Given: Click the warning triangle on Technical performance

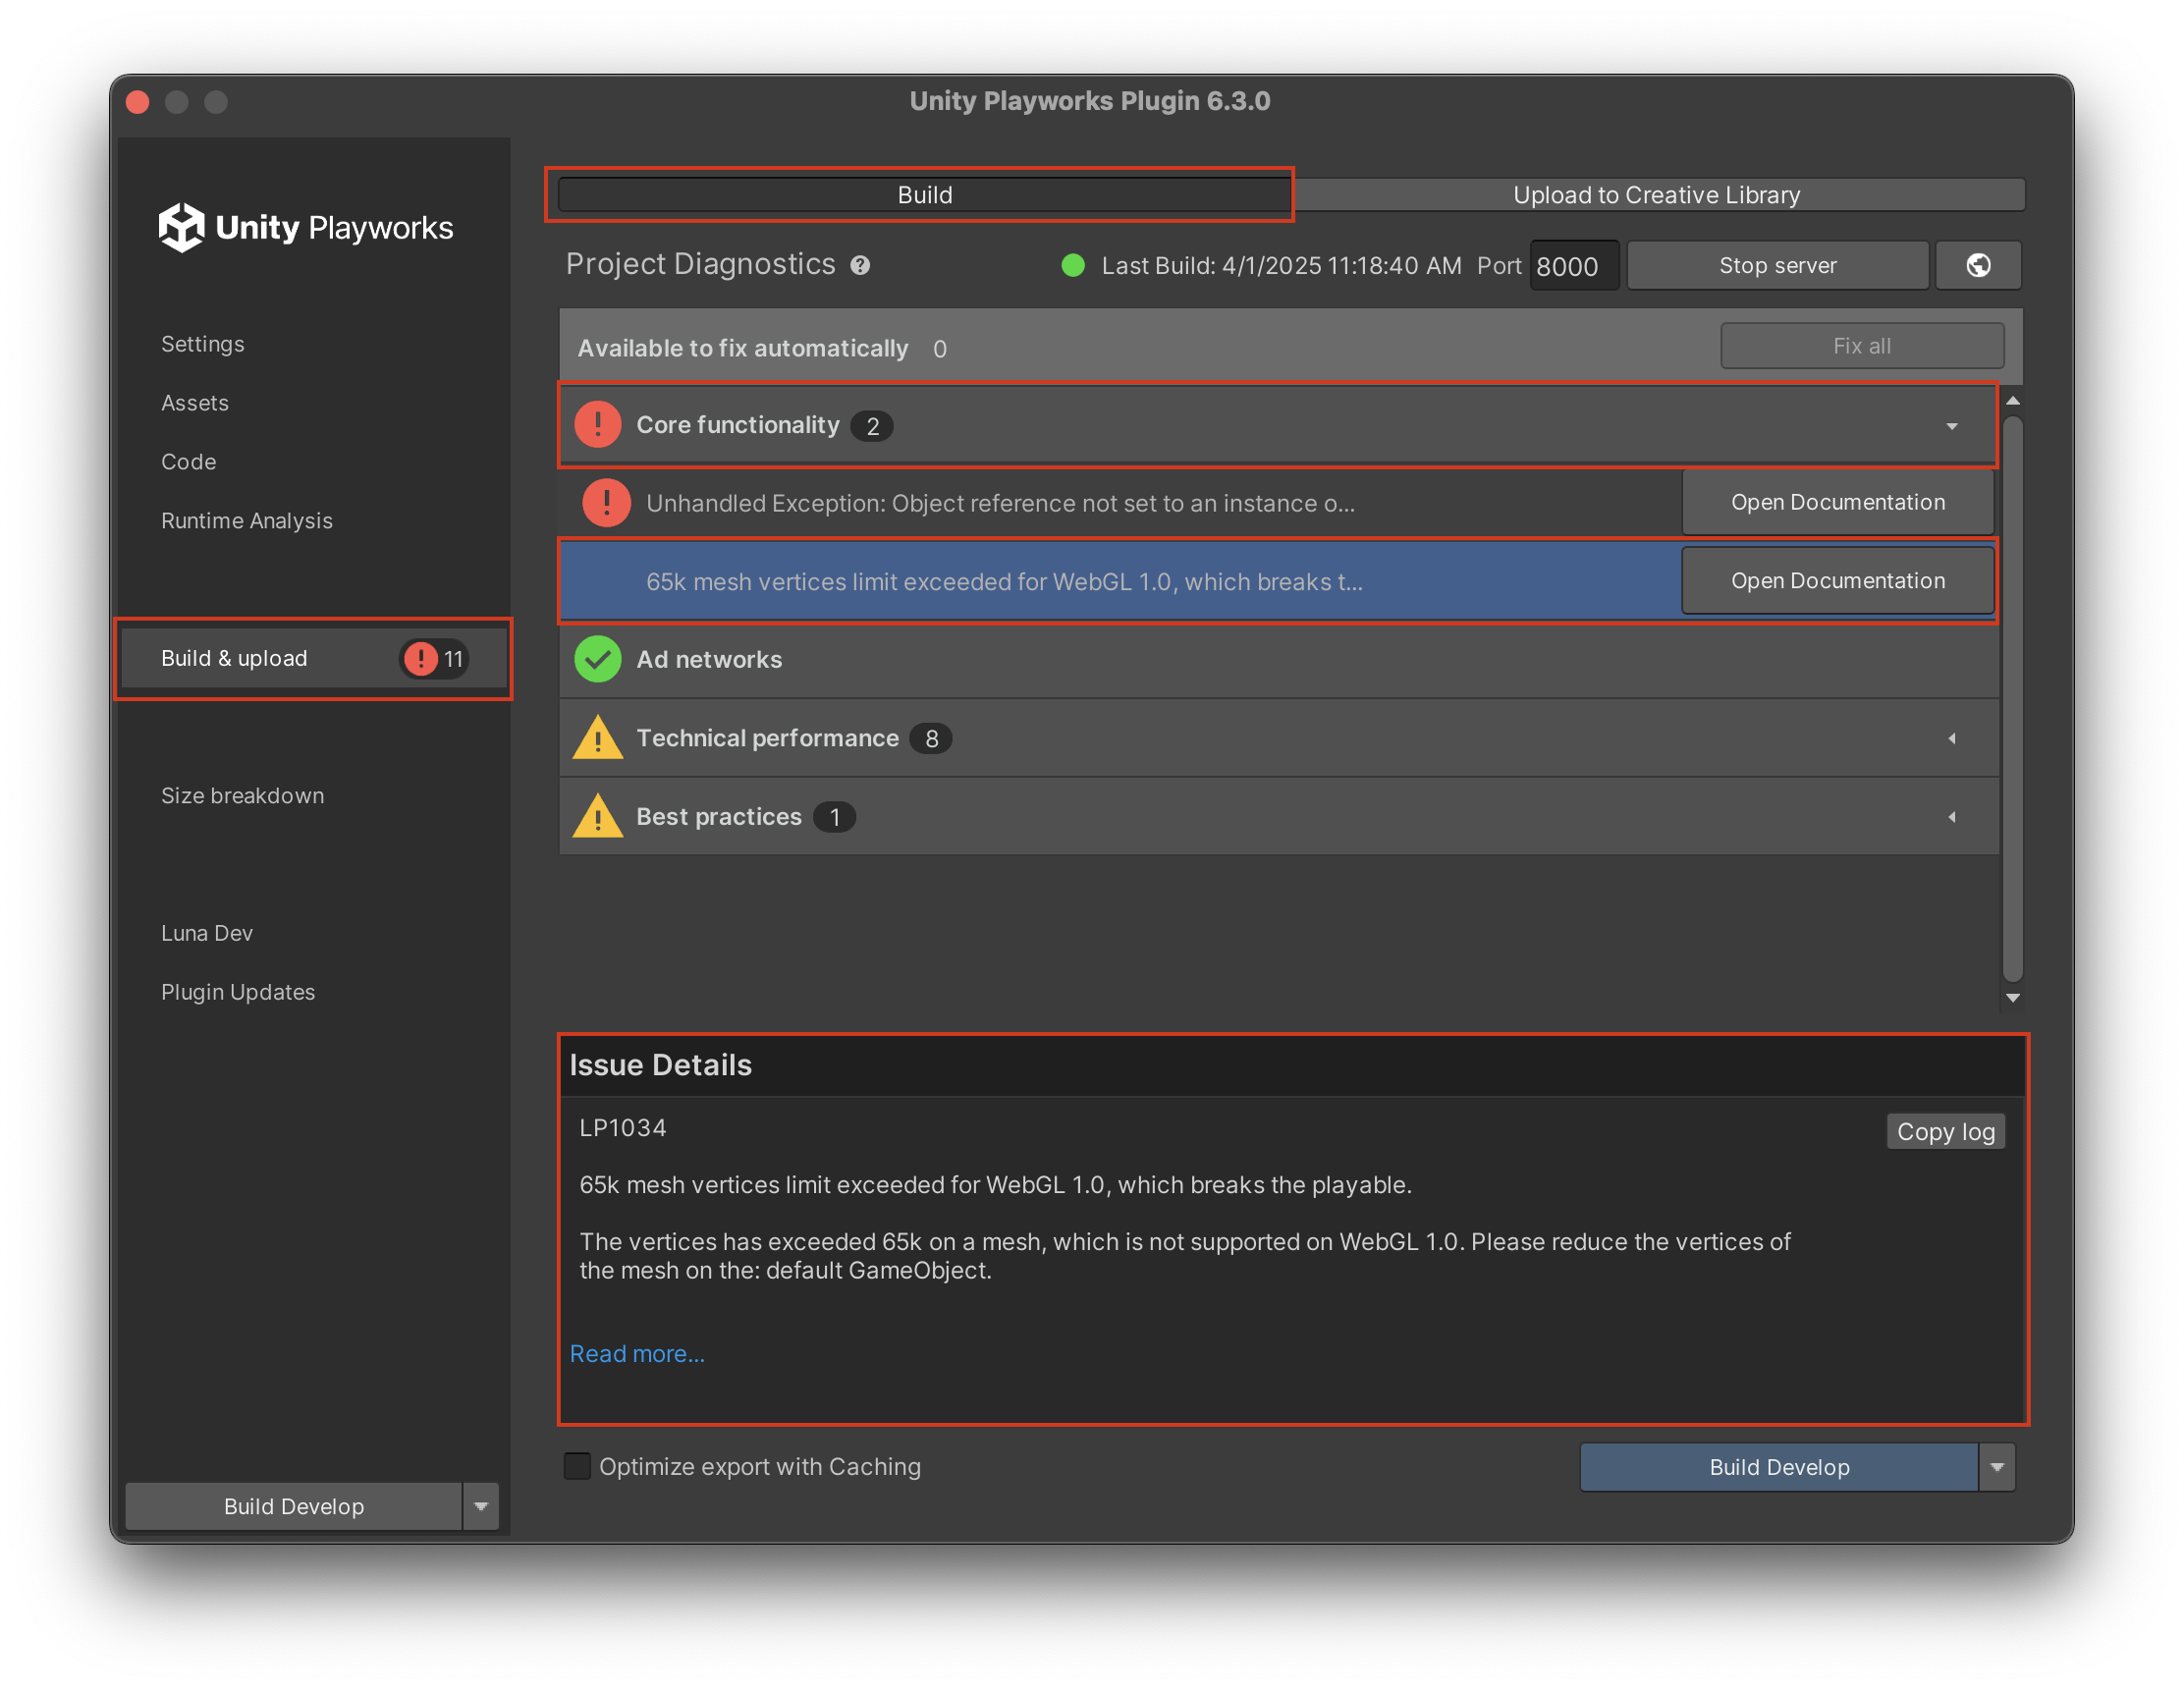Looking at the screenshot, I should tap(598, 738).
